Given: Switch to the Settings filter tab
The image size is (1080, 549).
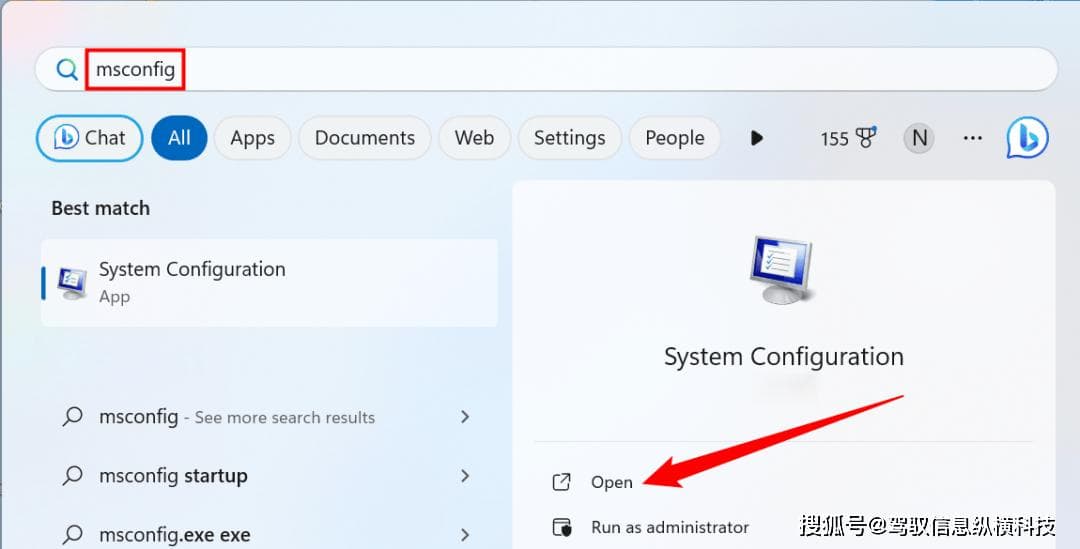Looking at the screenshot, I should coord(570,138).
